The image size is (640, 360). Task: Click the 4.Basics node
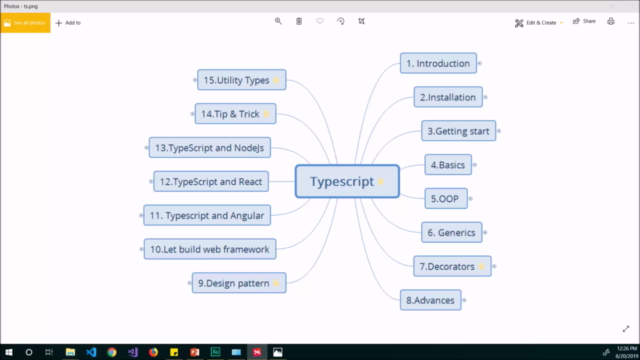tap(448, 165)
